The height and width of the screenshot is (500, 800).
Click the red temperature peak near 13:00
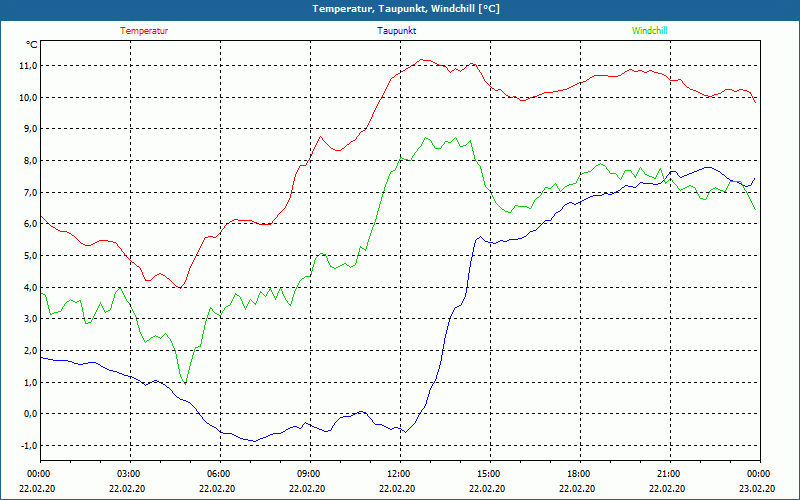pos(422,60)
